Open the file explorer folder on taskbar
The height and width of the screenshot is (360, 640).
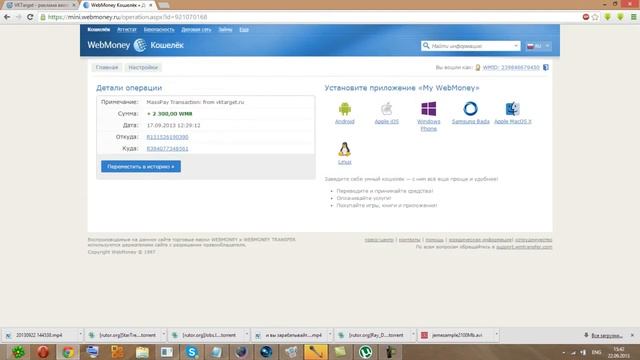pos(142,352)
